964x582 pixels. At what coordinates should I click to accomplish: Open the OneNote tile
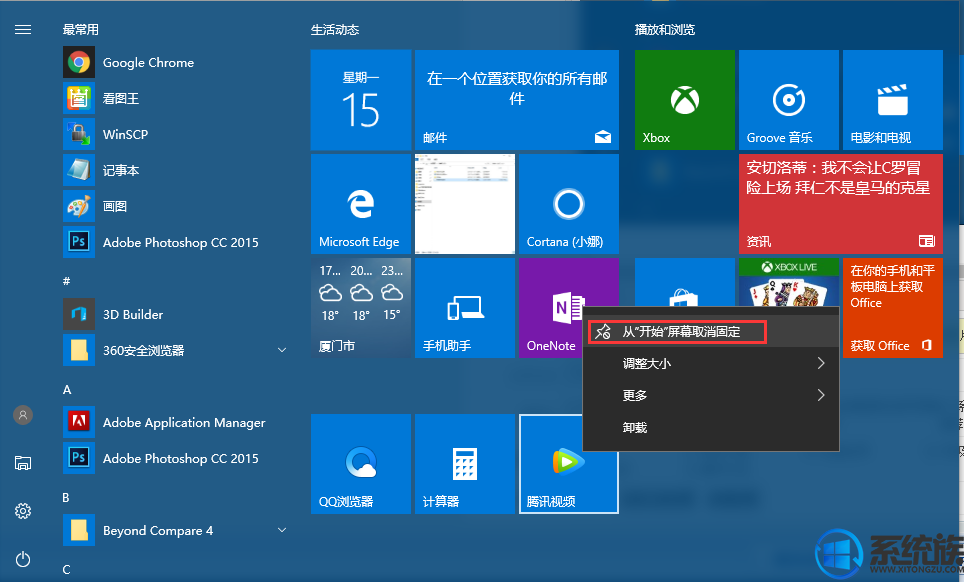[553, 308]
